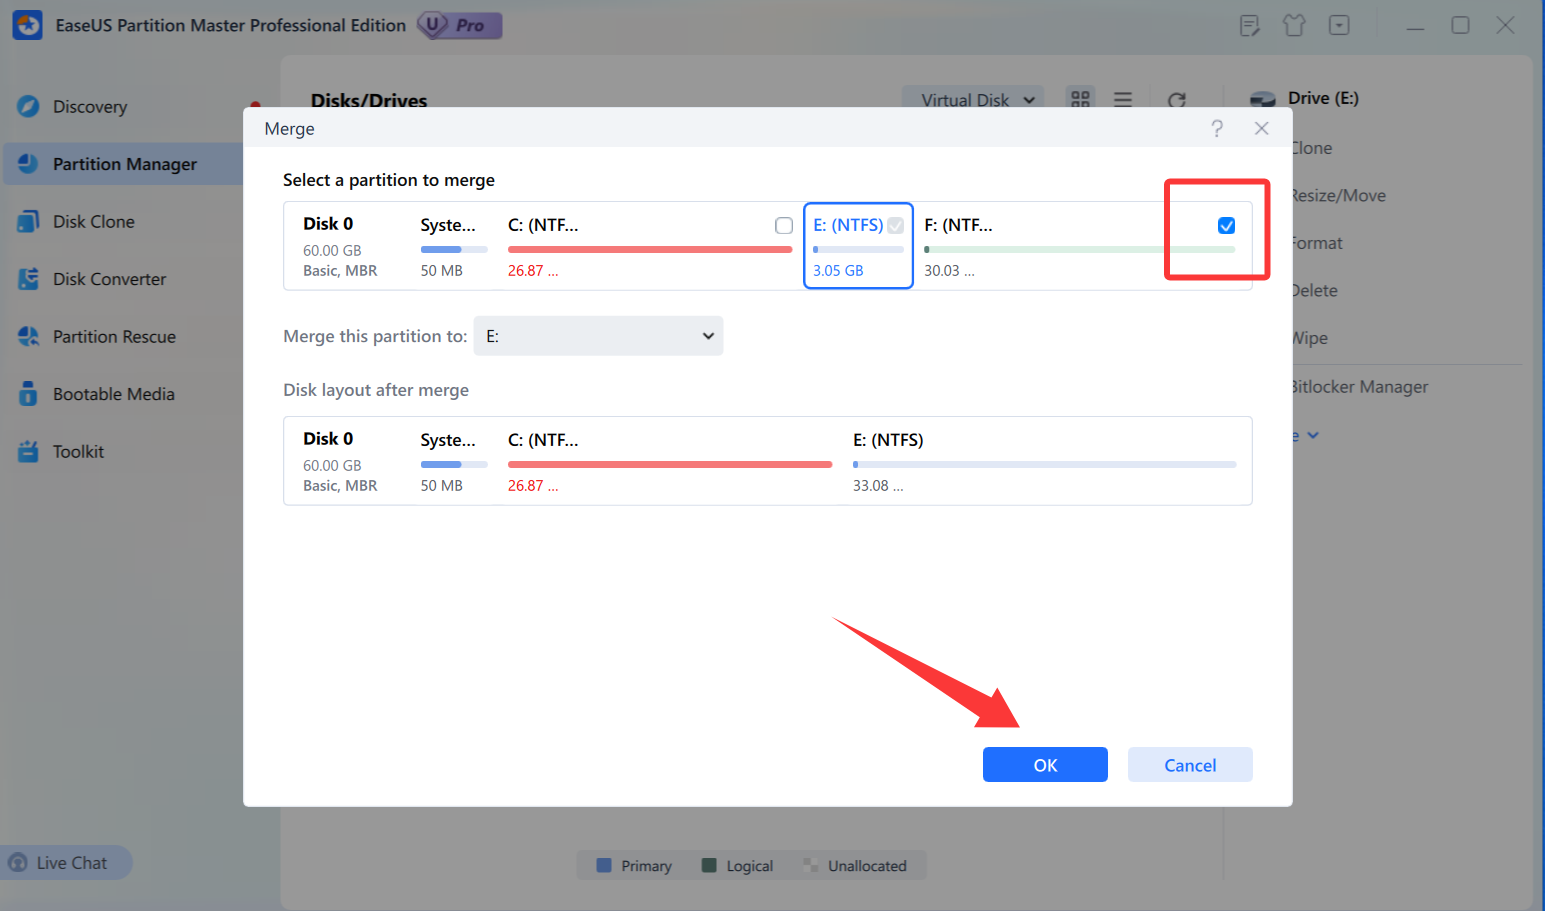
Task: Close the Merge dialog
Action: click(x=1262, y=128)
